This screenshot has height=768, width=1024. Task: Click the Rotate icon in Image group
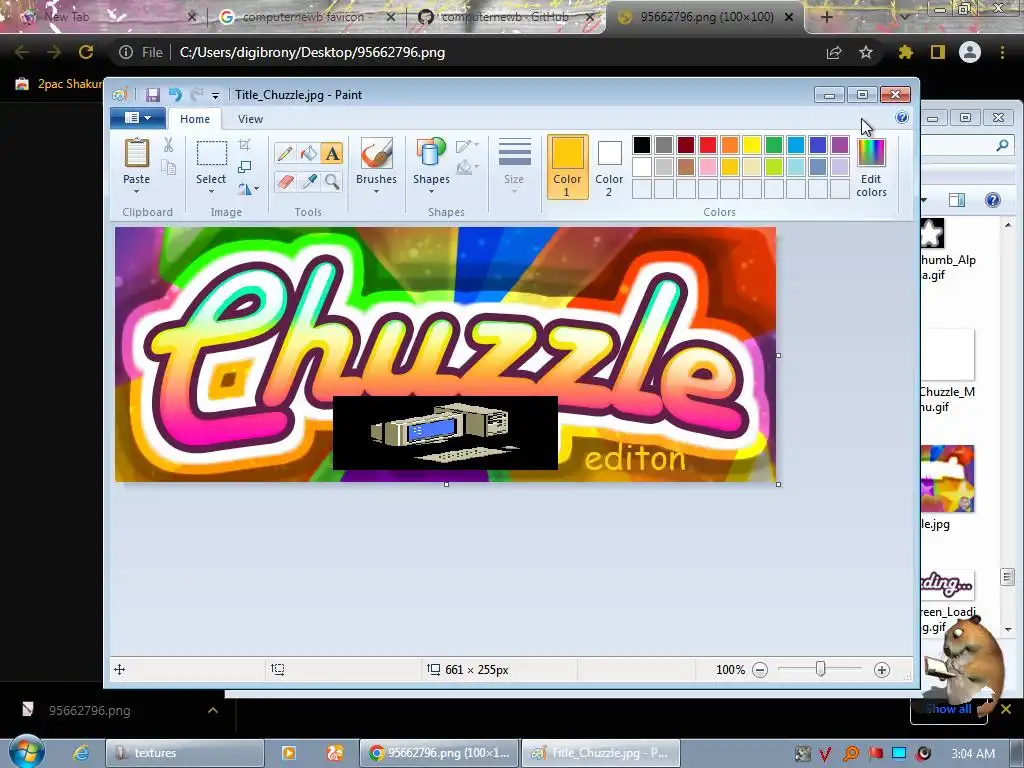[x=244, y=189]
